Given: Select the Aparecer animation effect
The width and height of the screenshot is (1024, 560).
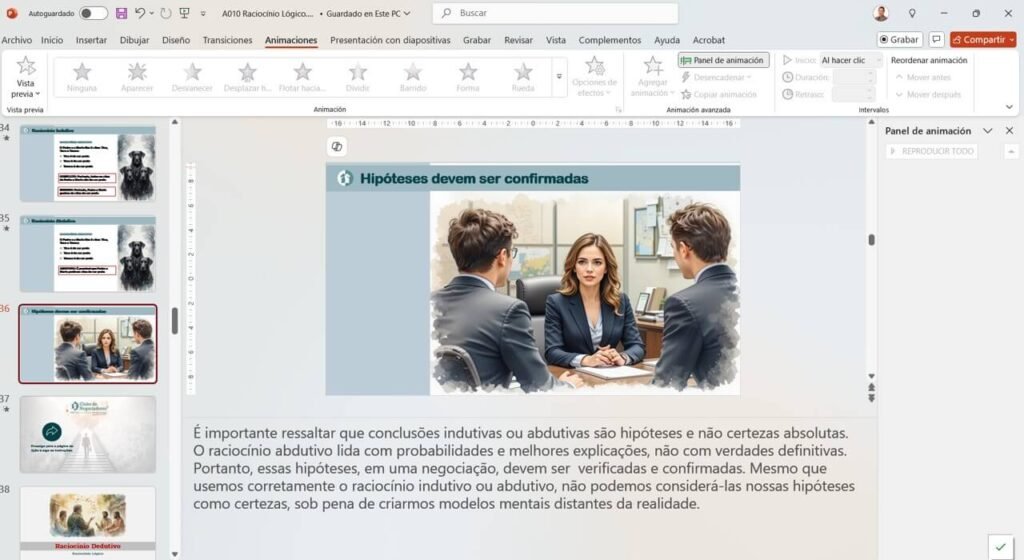Looking at the screenshot, I should (x=136, y=77).
